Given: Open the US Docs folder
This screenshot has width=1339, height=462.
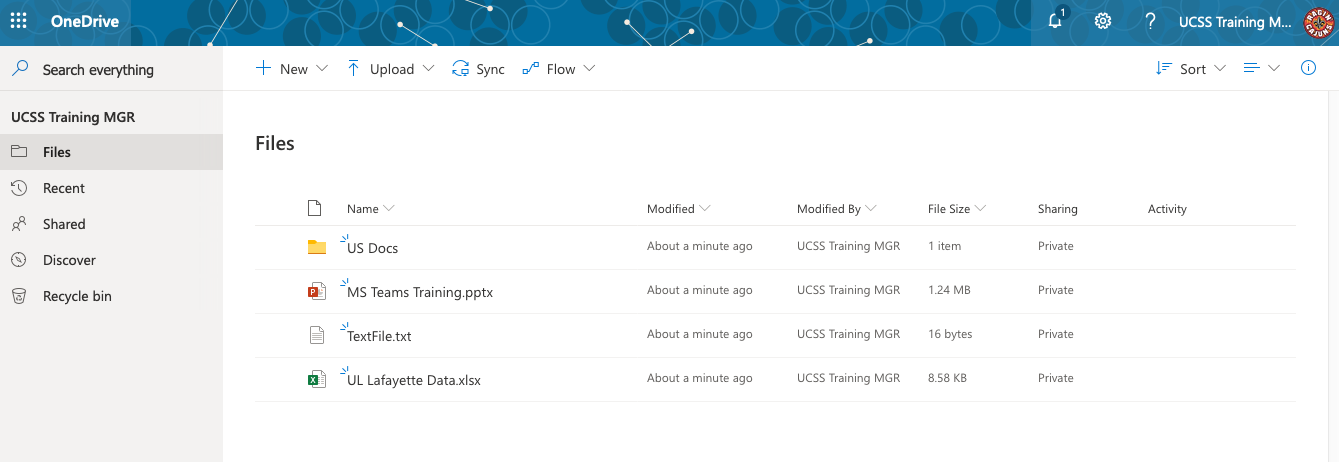Looking at the screenshot, I should [372, 248].
